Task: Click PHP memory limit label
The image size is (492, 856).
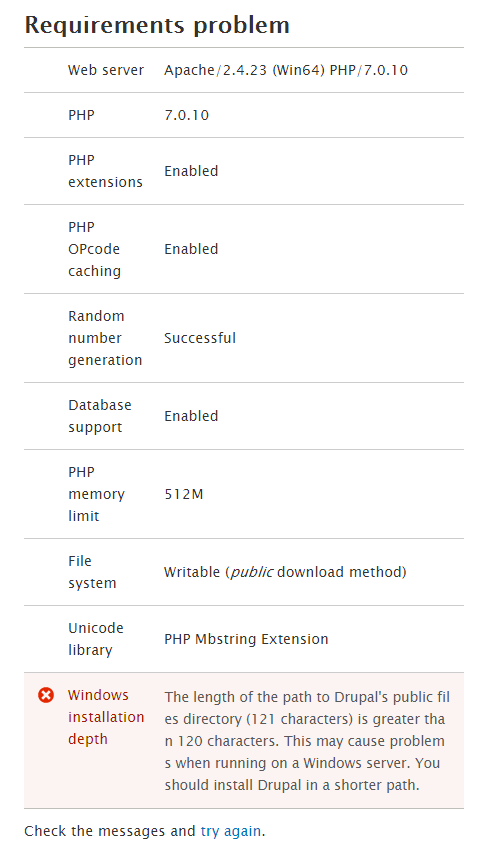Action: (x=96, y=494)
